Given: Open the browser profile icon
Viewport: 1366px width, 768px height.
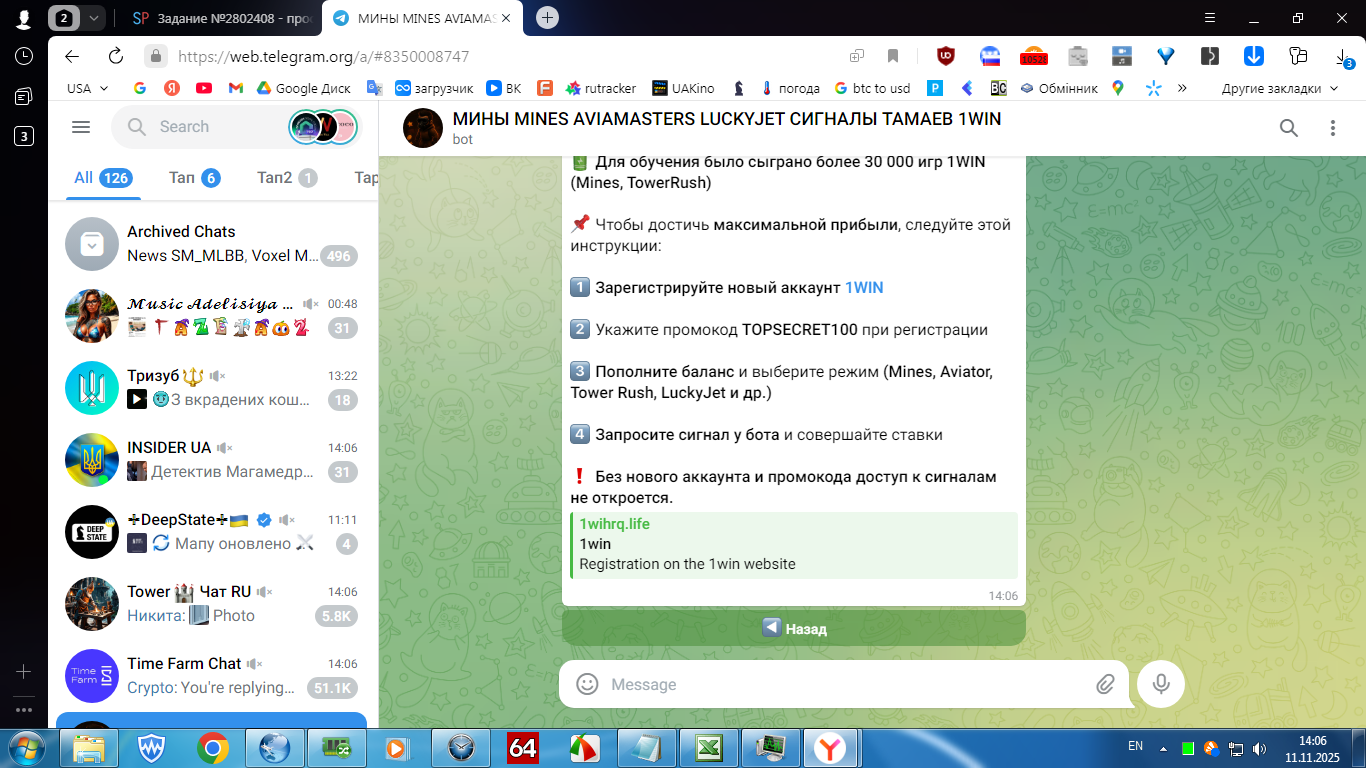Looking at the screenshot, I should click(24, 18).
